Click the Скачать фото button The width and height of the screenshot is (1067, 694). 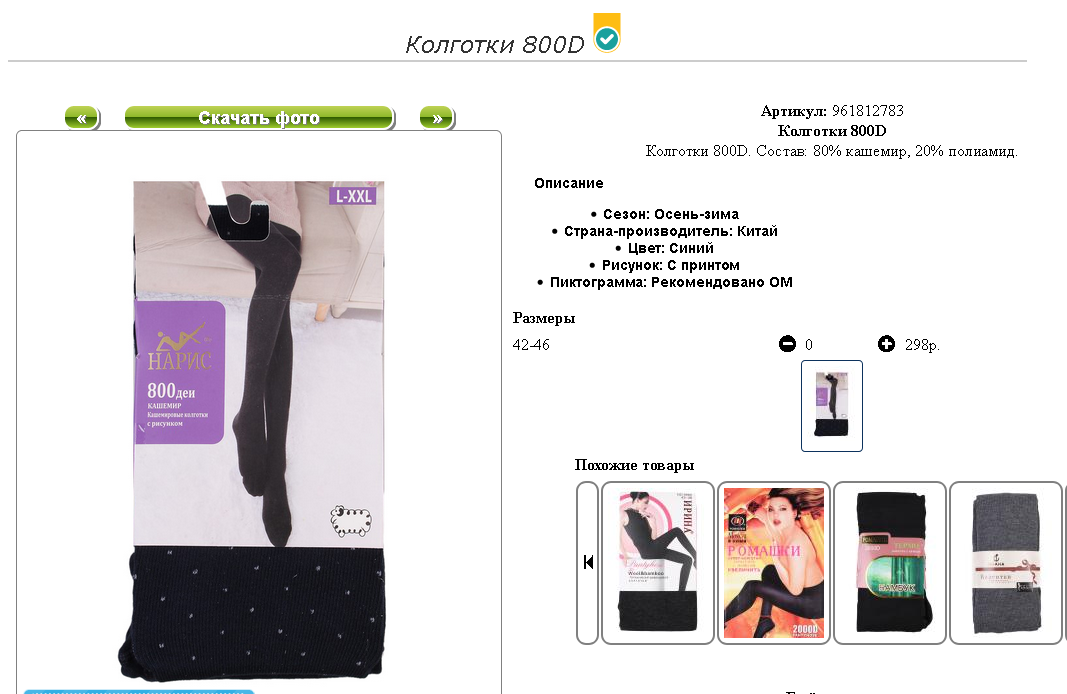point(259,118)
